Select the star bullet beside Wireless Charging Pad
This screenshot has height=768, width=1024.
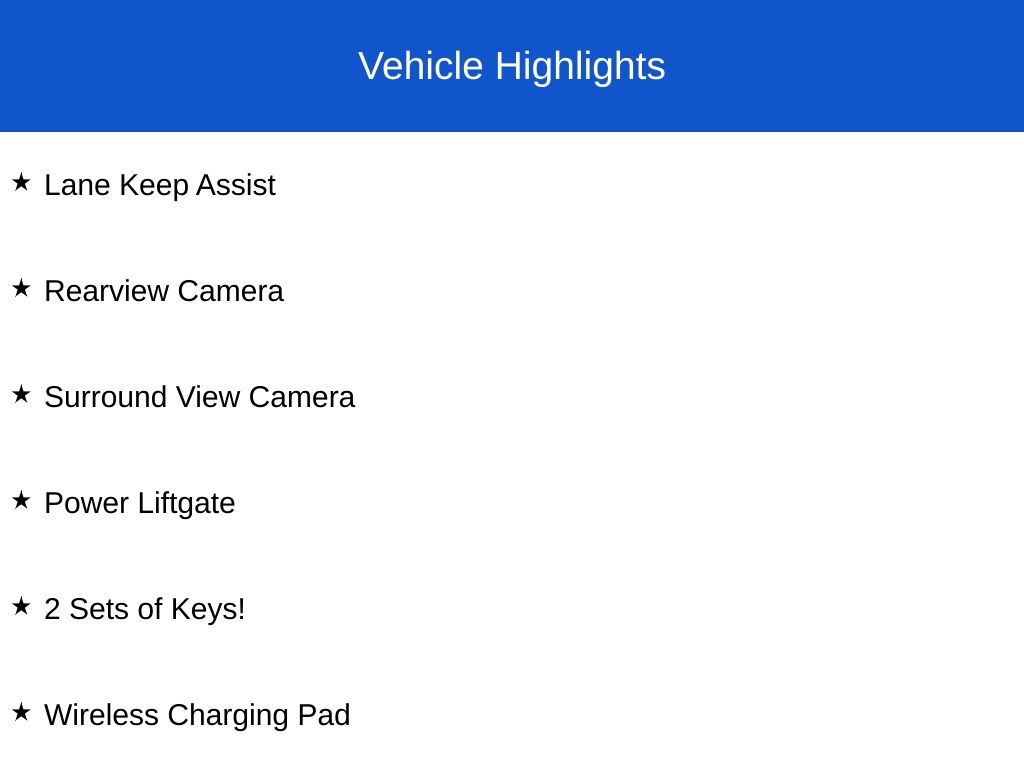(21, 712)
